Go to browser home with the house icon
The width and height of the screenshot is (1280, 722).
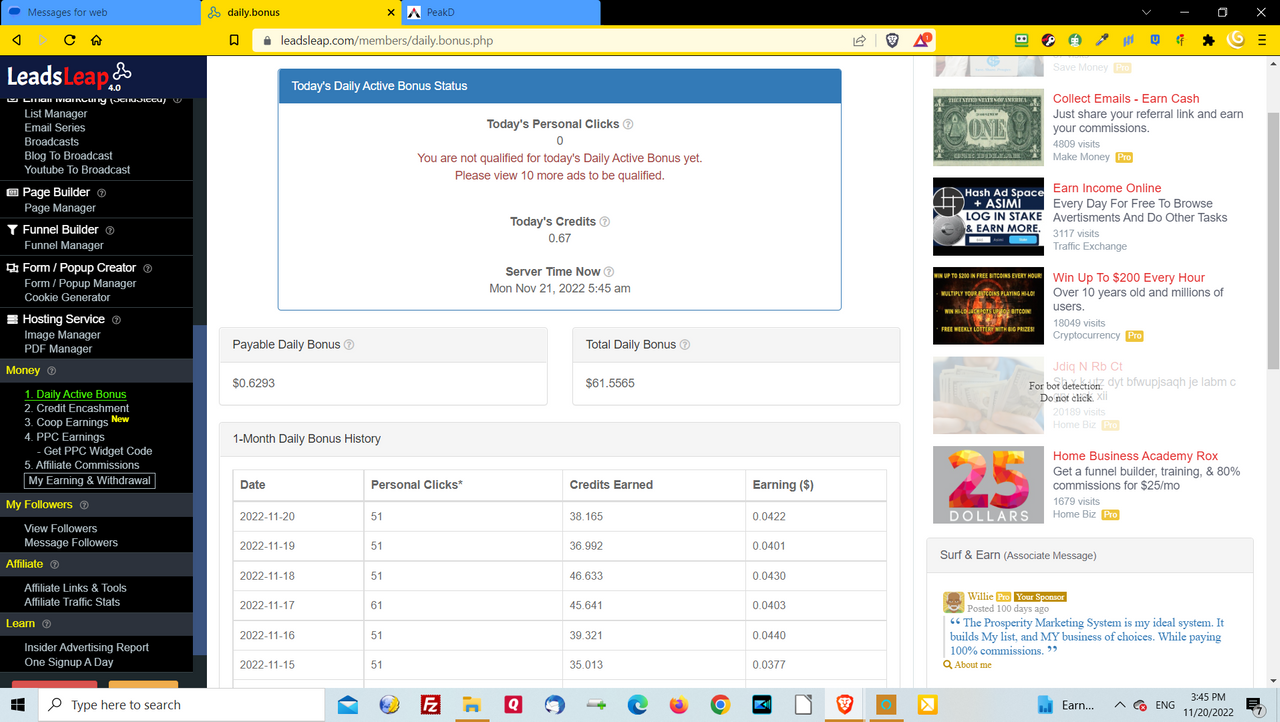(96, 41)
